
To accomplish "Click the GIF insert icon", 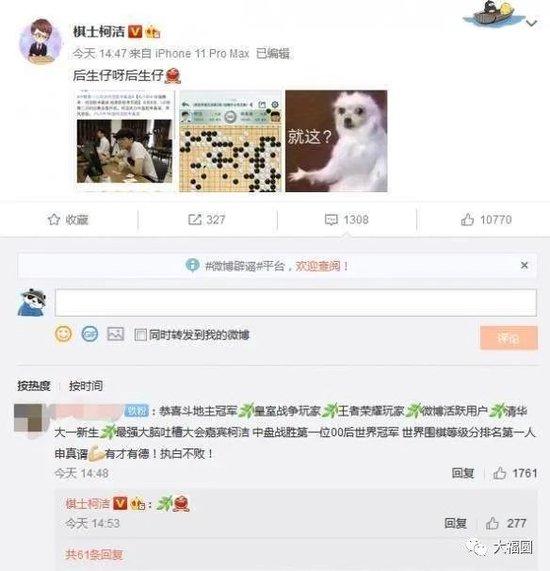I will tap(90, 334).
